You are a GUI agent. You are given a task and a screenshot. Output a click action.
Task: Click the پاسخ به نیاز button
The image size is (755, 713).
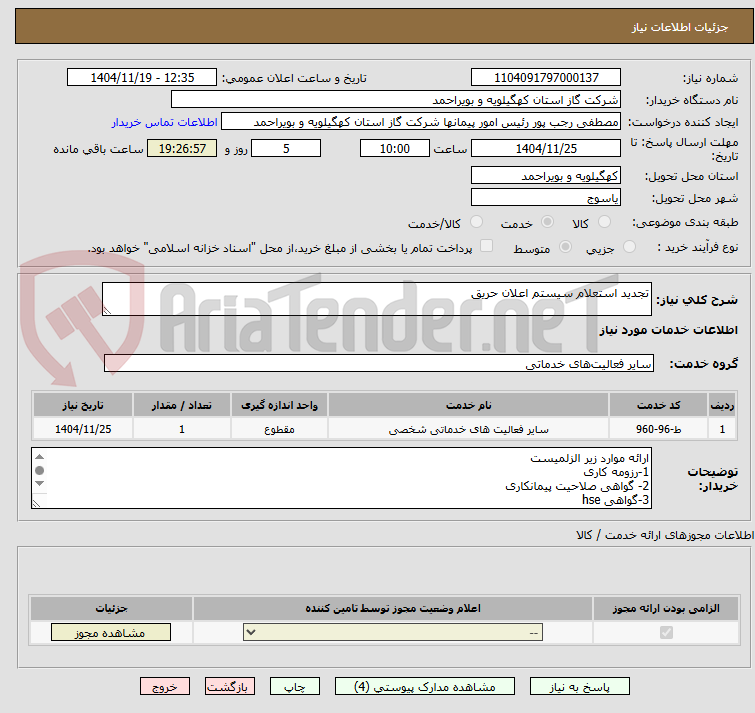tap(579, 687)
